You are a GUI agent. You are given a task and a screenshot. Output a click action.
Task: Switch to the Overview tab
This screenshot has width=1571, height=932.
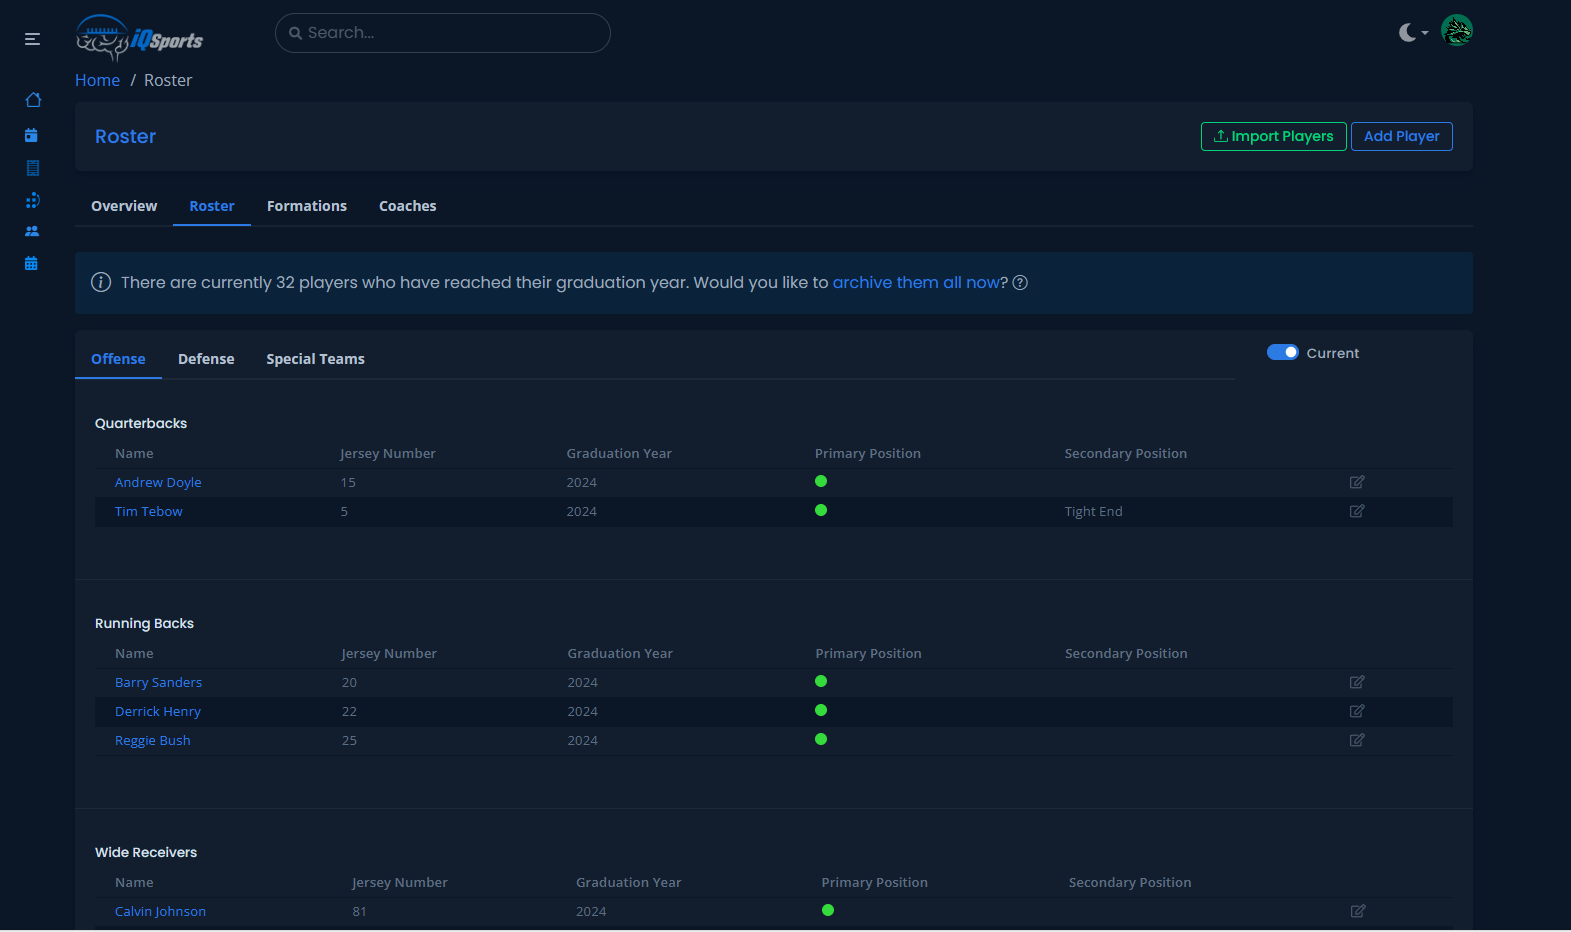pos(124,206)
